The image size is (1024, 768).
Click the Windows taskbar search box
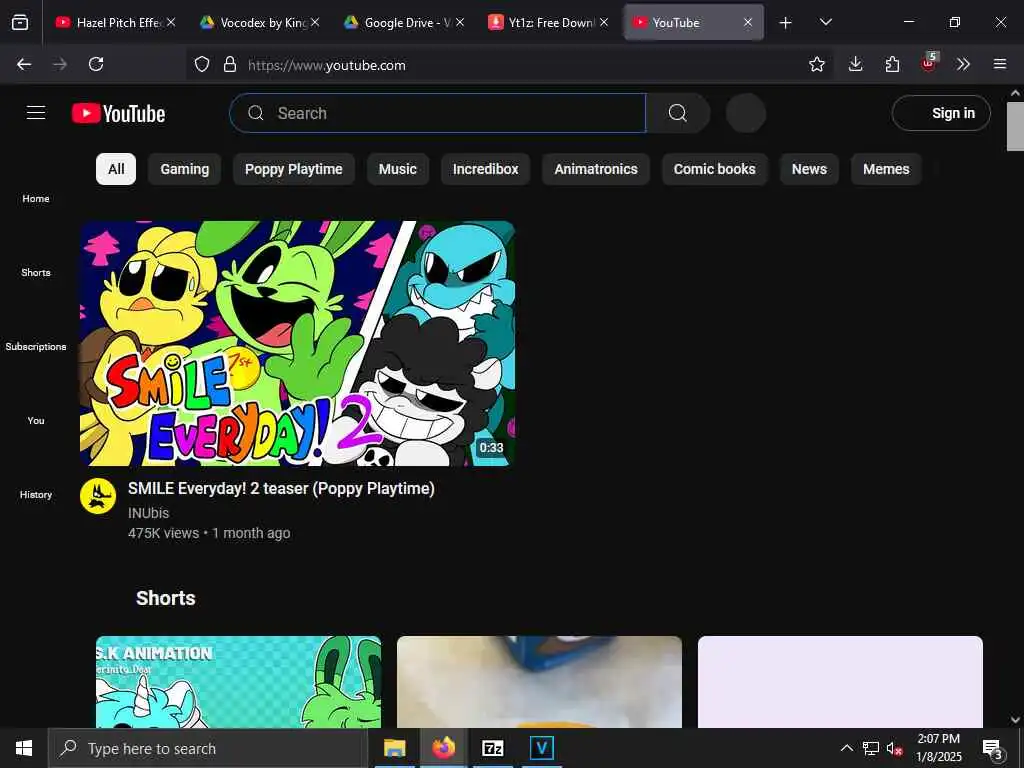coord(208,748)
